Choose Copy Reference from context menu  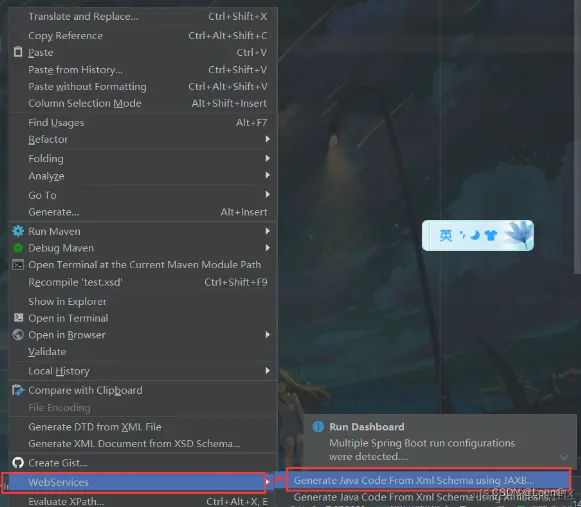tap(143, 36)
